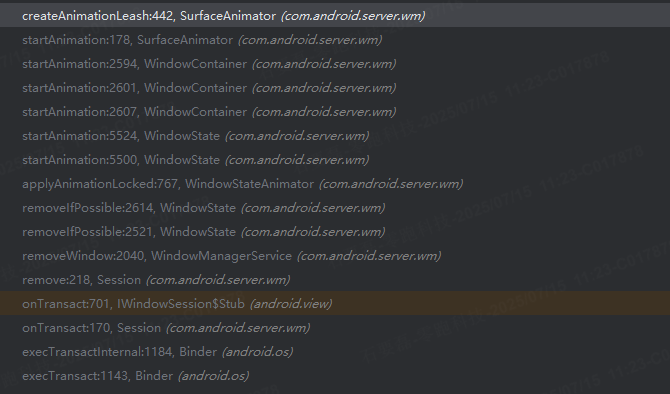Select the removeIfPossible:2521 WindowState frame

point(335,232)
